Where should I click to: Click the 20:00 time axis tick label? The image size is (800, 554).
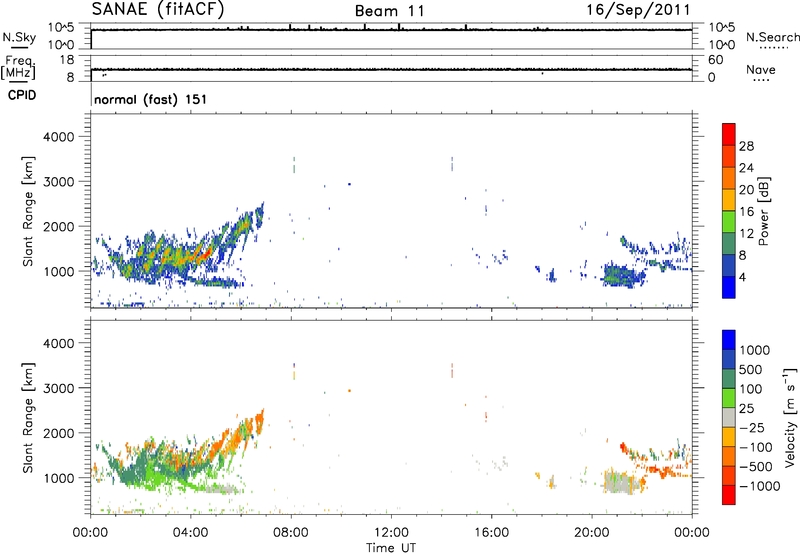click(x=591, y=532)
